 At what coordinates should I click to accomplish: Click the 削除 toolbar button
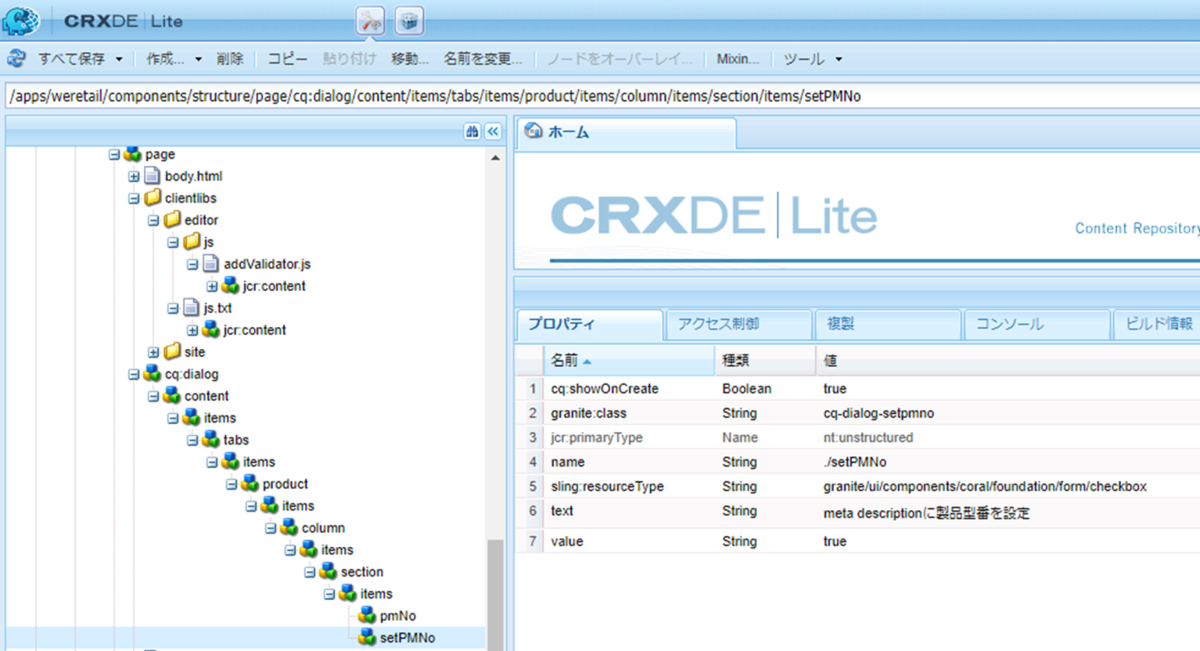(x=230, y=59)
